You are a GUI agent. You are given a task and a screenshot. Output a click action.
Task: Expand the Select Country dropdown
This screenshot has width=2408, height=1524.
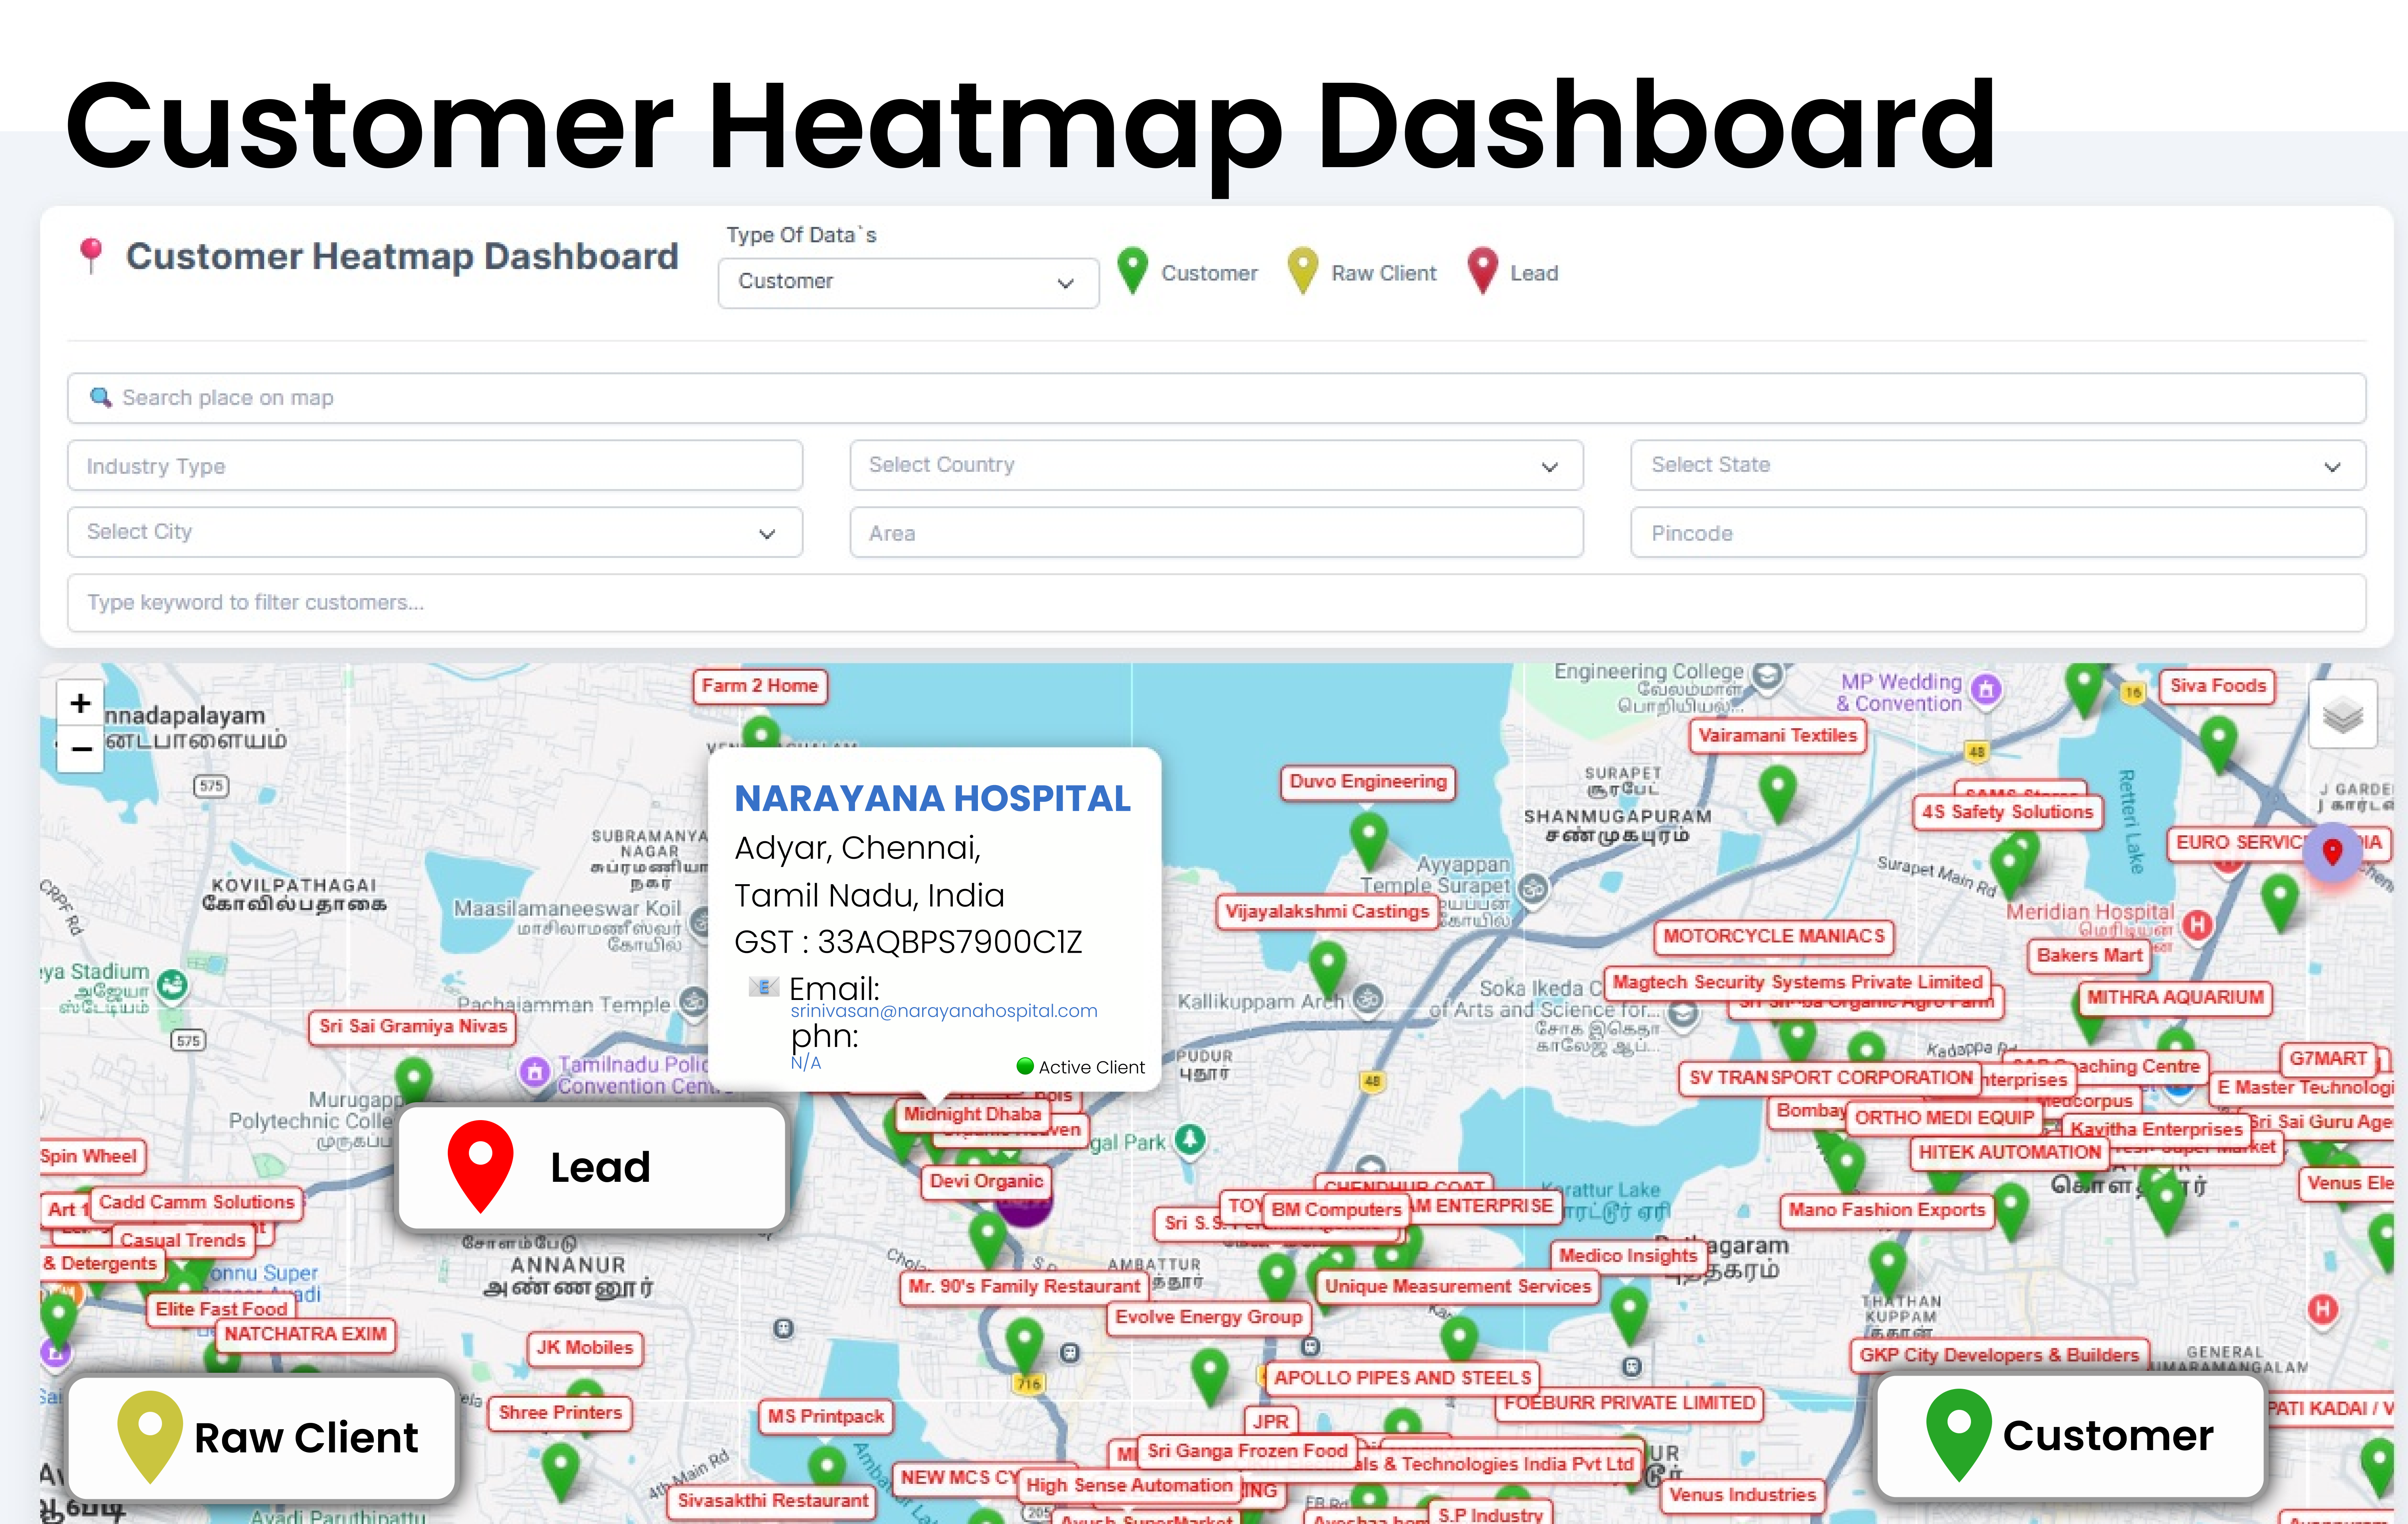pyautogui.click(x=1215, y=465)
